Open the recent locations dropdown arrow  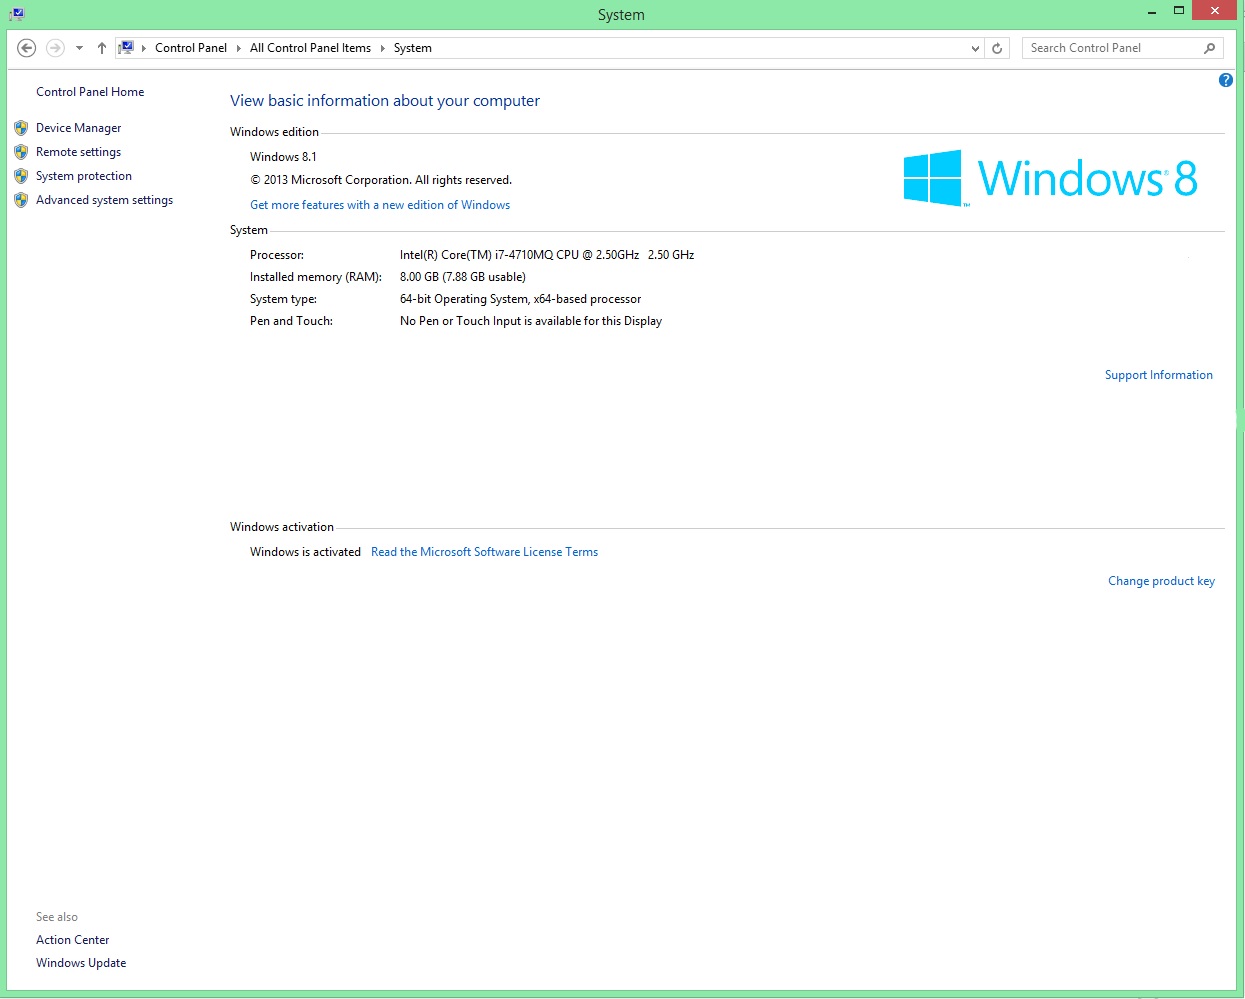[x=79, y=48]
